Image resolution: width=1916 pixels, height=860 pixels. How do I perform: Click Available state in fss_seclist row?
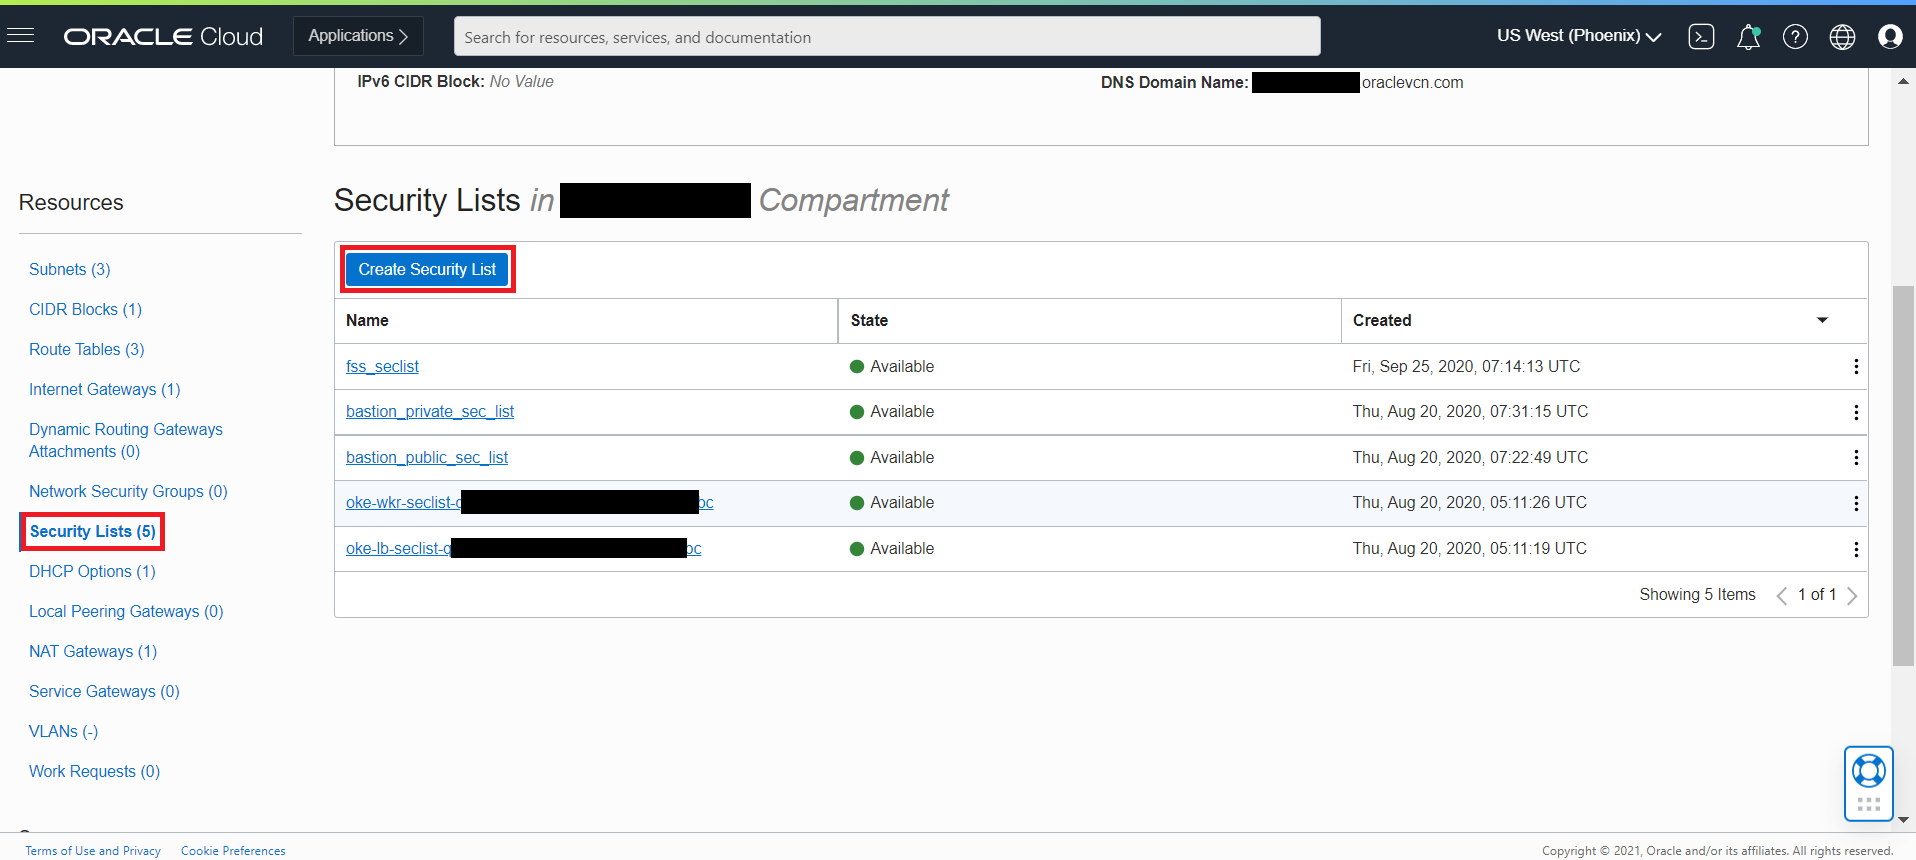point(892,367)
